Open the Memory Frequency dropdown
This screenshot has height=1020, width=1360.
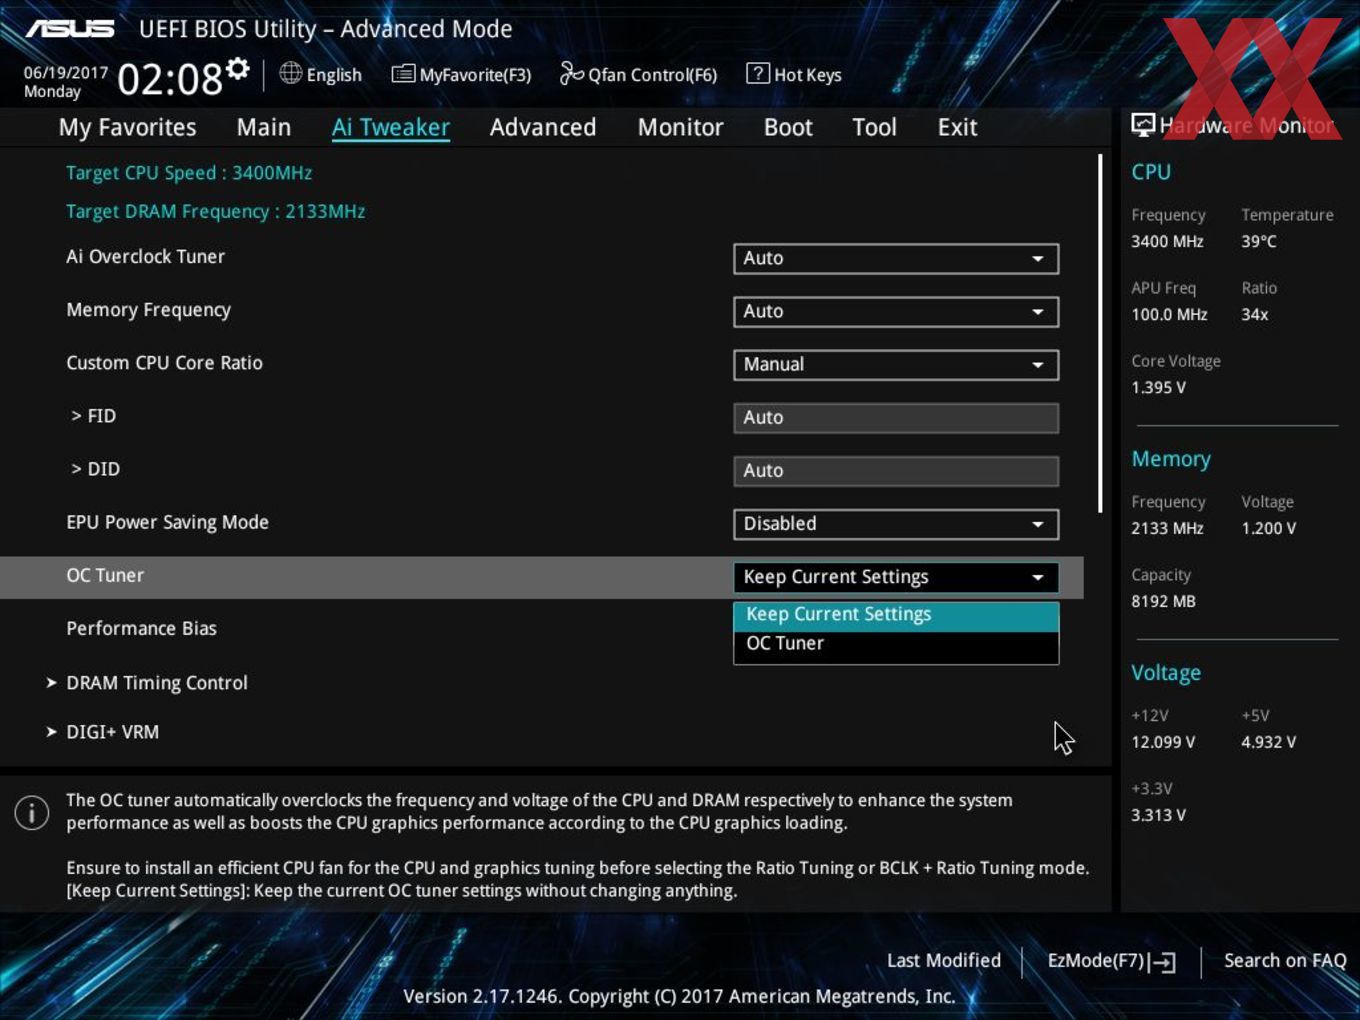(x=896, y=311)
